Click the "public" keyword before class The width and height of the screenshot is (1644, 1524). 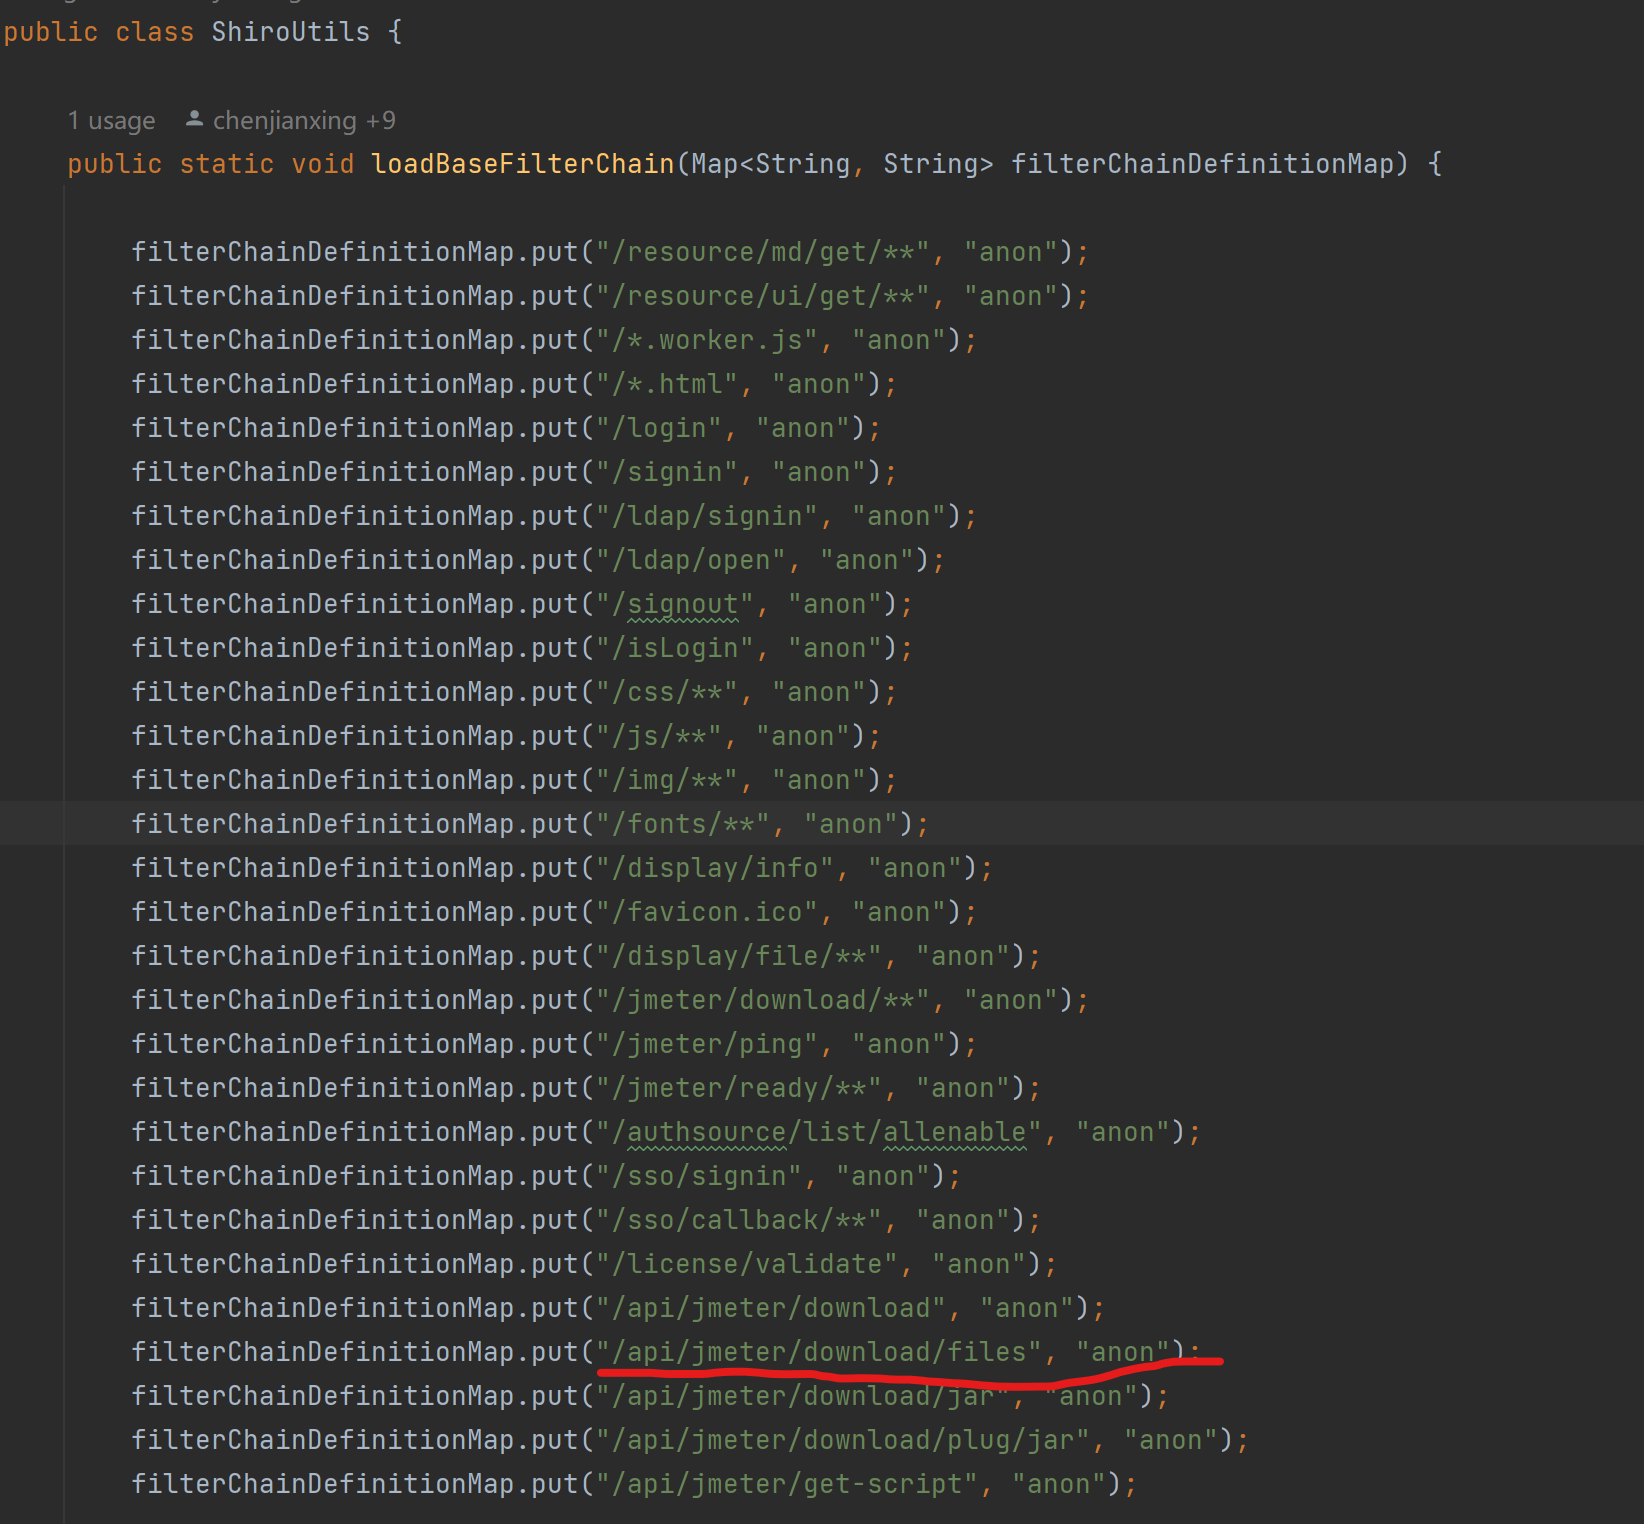click(x=51, y=32)
